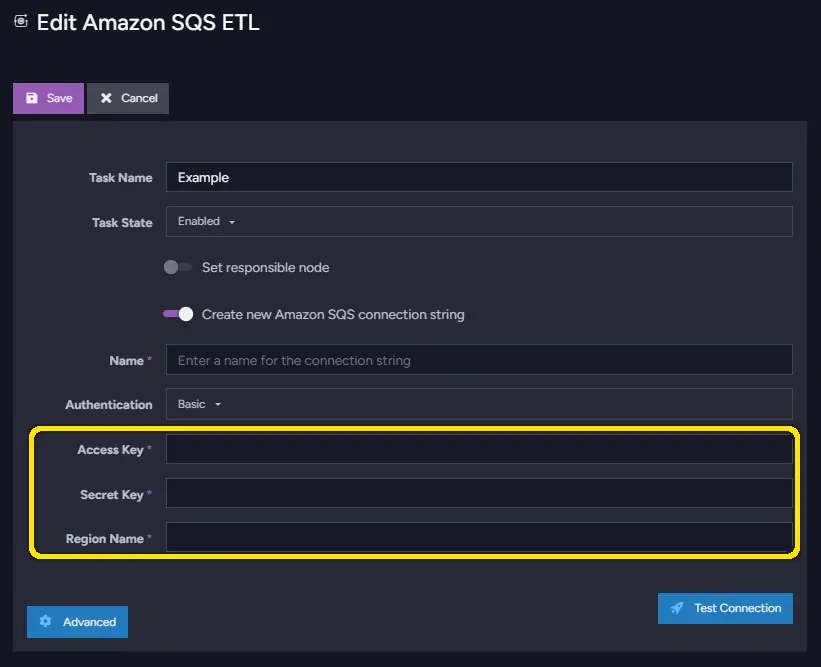Disable Create new Amazon SQS connection string
This screenshot has width=821, height=667.
178,314
